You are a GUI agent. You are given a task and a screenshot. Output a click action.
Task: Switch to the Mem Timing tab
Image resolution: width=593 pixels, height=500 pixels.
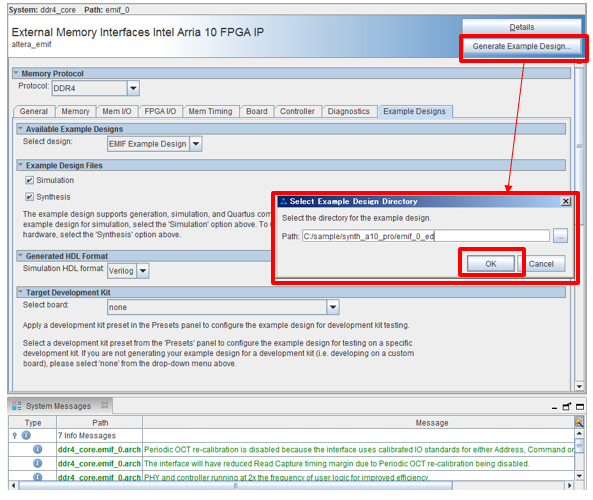[211, 111]
